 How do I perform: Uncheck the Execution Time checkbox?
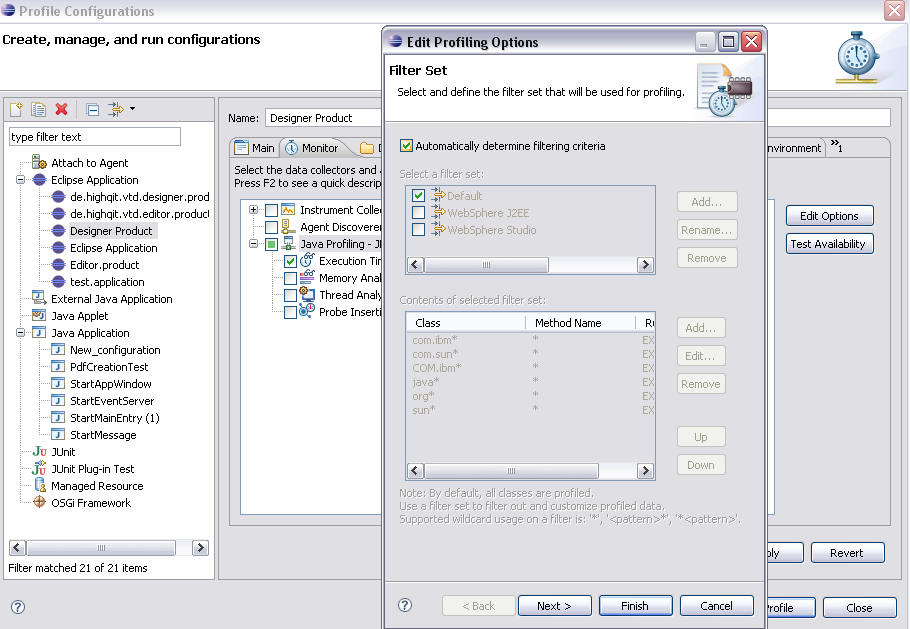tap(290, 261)
